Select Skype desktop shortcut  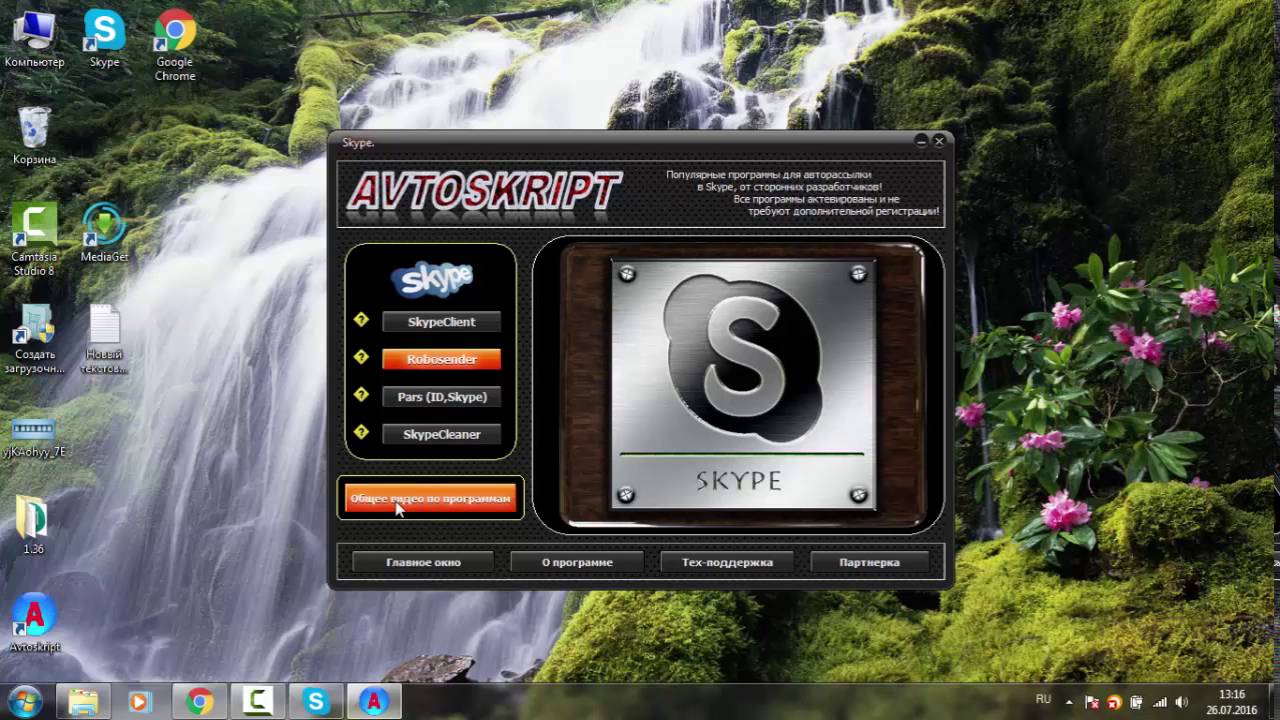[104, 40]
